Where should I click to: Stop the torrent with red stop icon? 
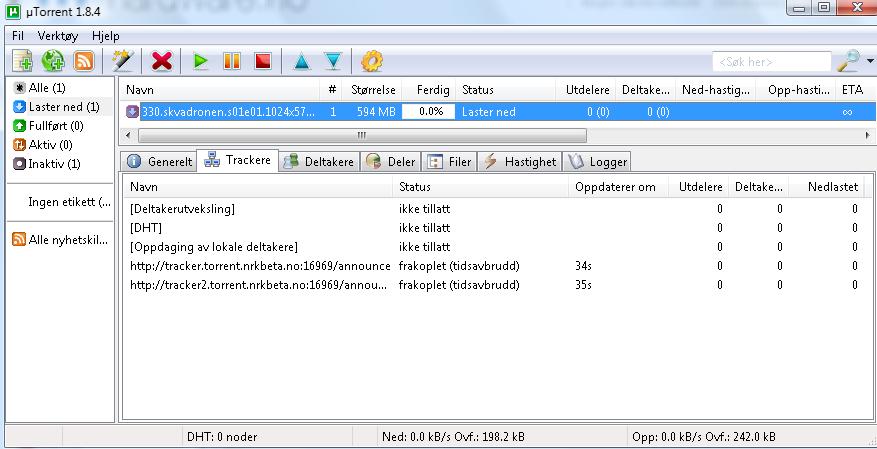coord(262,61)
